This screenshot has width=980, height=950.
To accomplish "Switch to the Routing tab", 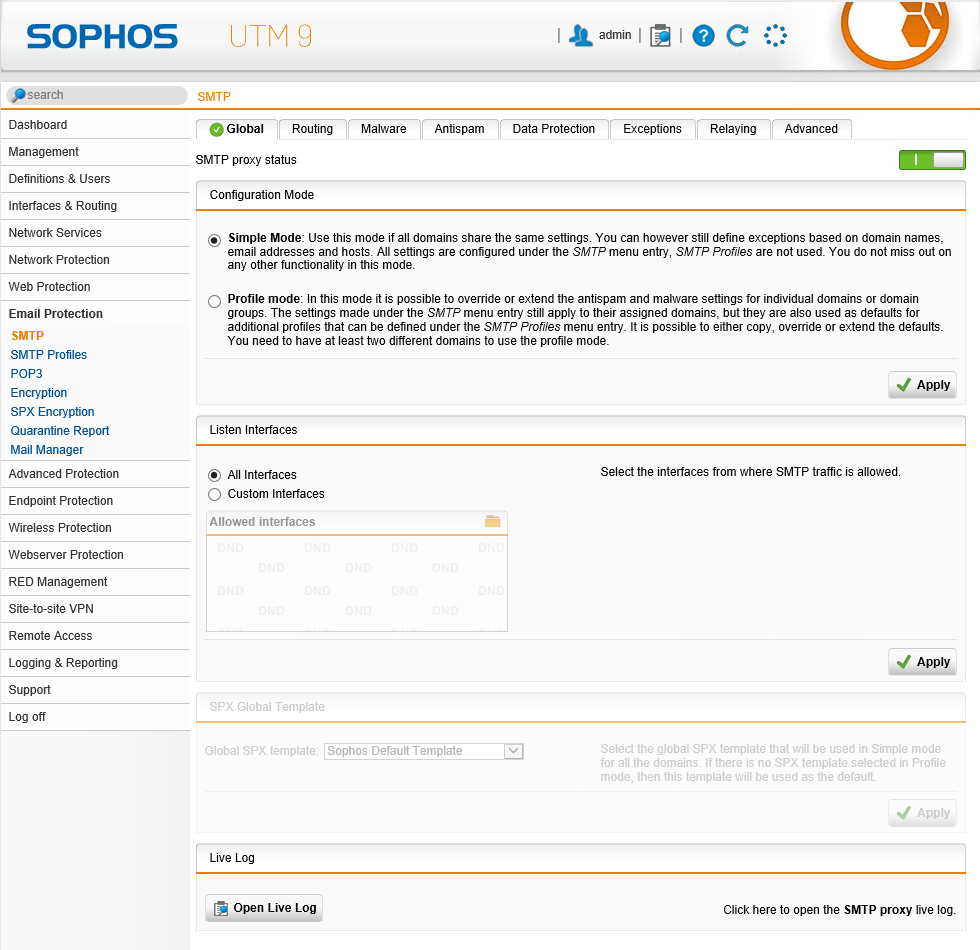I will tap(312, 129).
